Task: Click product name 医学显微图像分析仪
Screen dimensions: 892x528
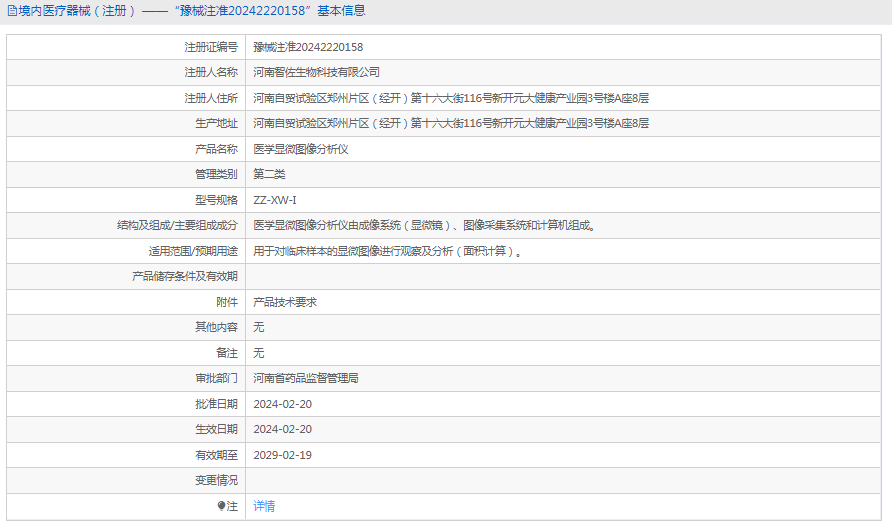Action: 300,149
